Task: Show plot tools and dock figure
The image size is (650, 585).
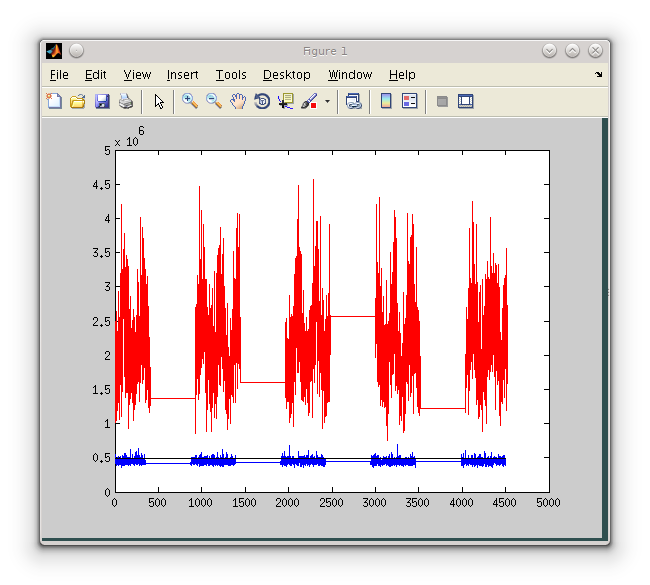Action: (466, 101)
